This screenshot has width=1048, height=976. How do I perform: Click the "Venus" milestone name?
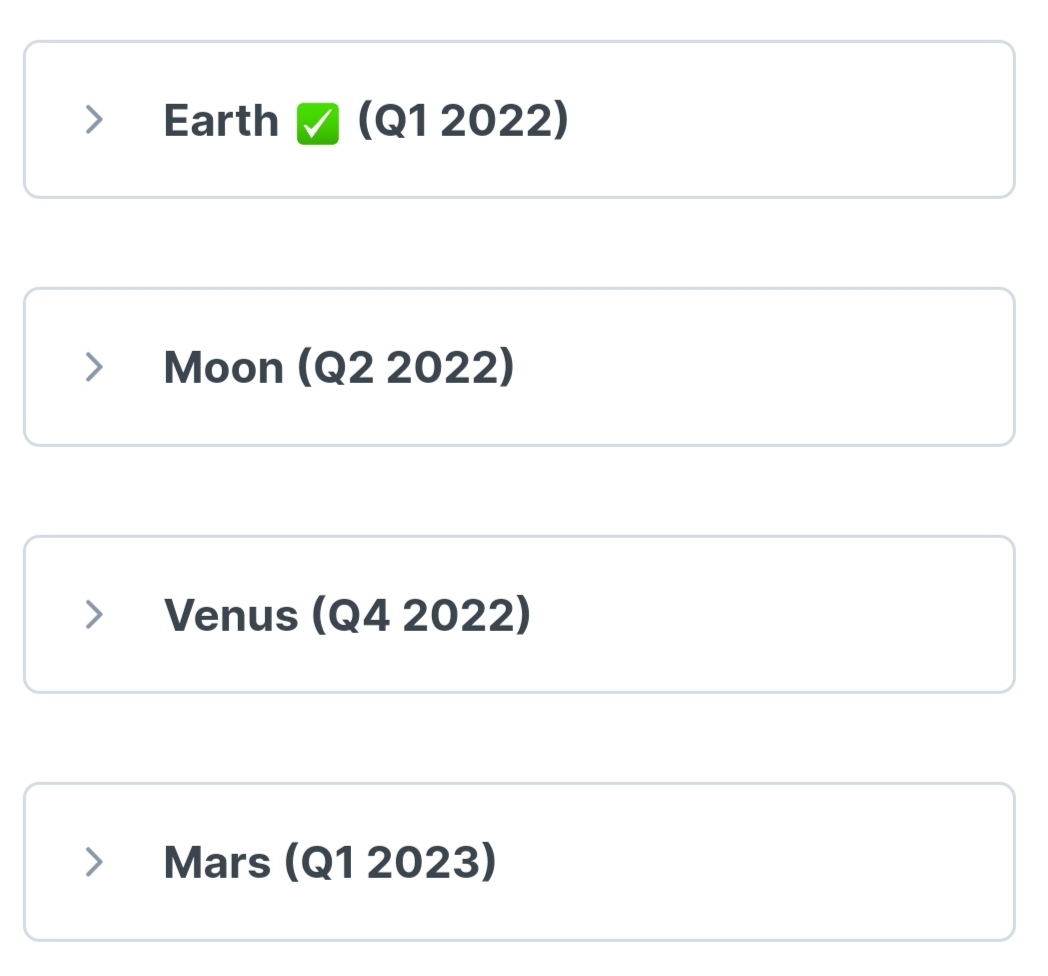231,615
